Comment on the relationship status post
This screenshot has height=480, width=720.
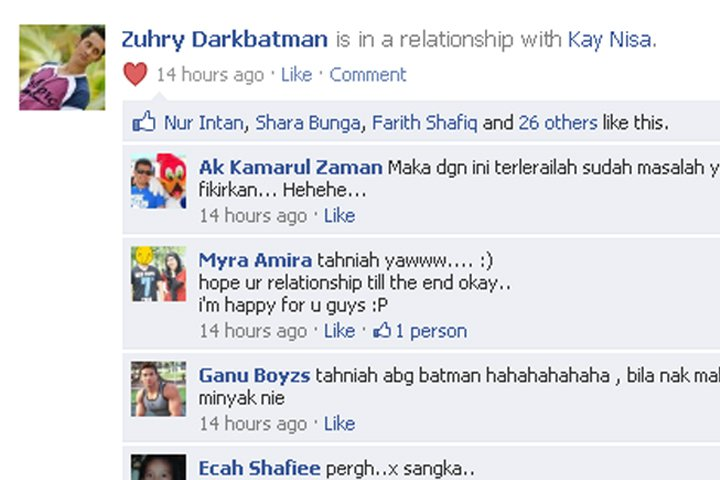coord(368,74)
